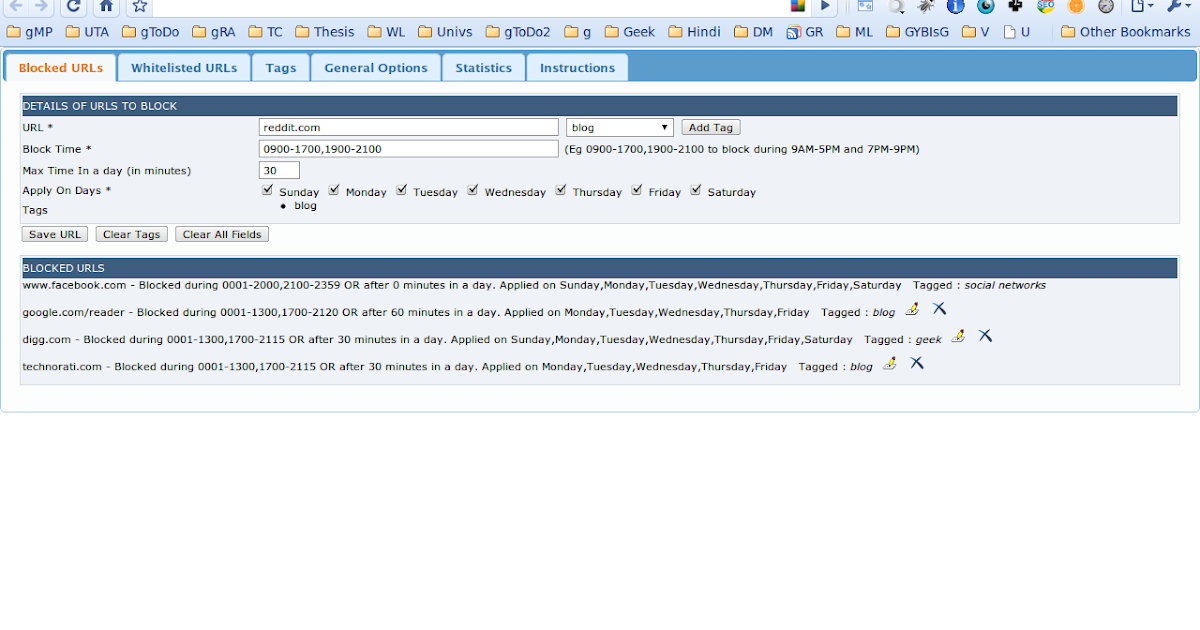1200x630 pixels.
Task: Open the gMP bookmarks folder
Action: pos(30,32)
